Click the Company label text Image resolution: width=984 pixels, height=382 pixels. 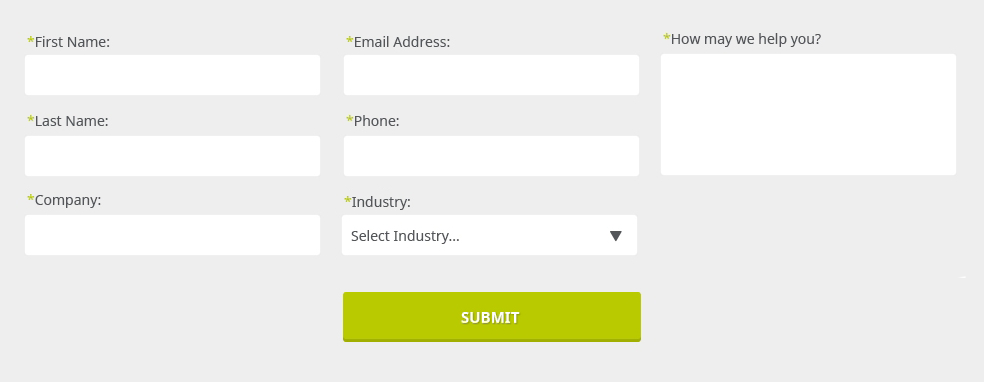point(68,200)
